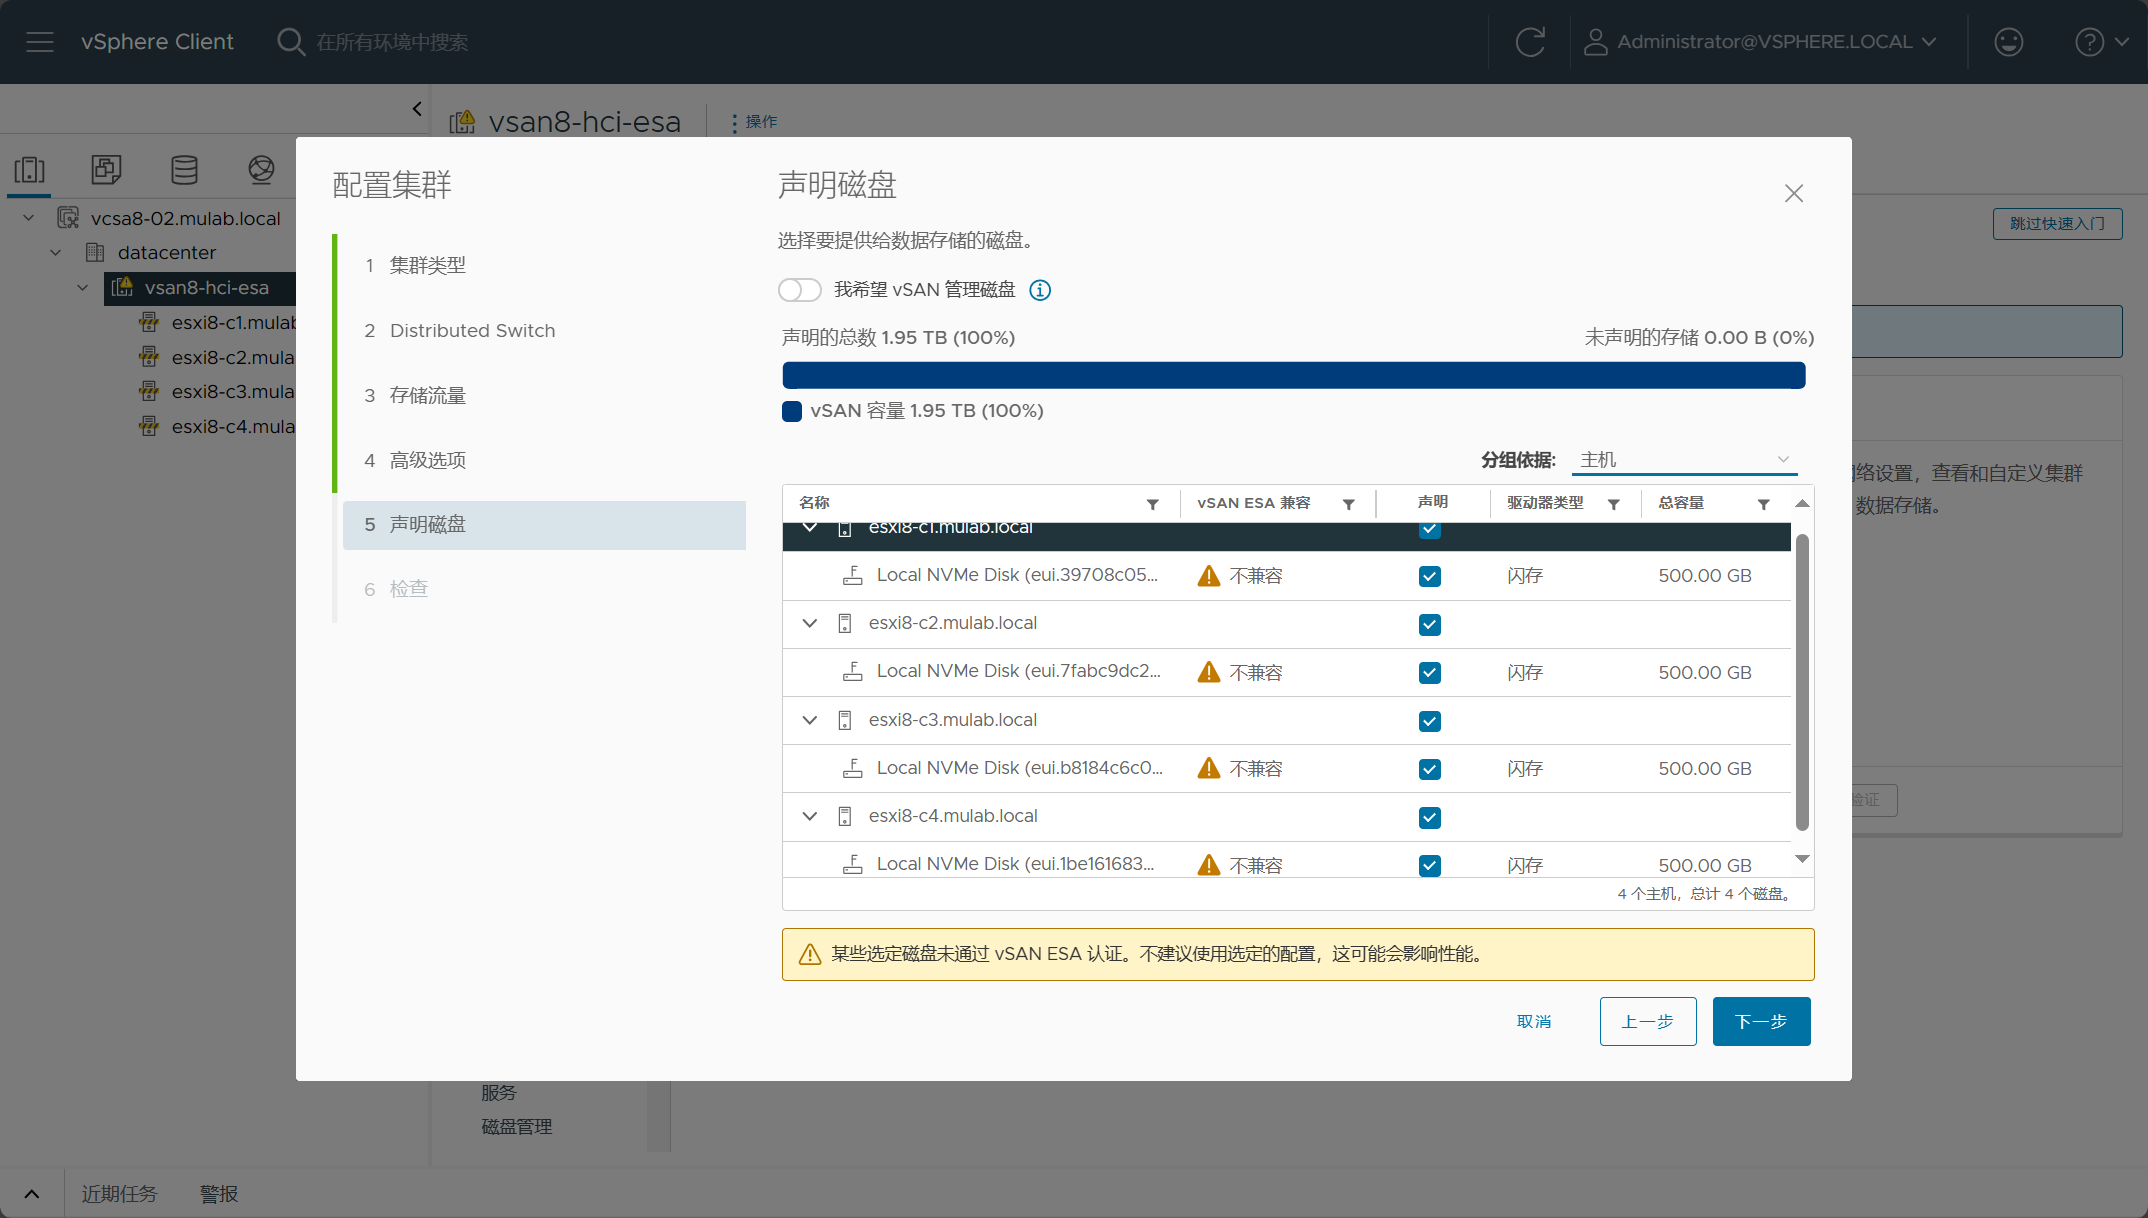The width and height of the screenshot is (2148, 1218).
Task: Open the hamburger navigation menu
Action: pos(40,42)
